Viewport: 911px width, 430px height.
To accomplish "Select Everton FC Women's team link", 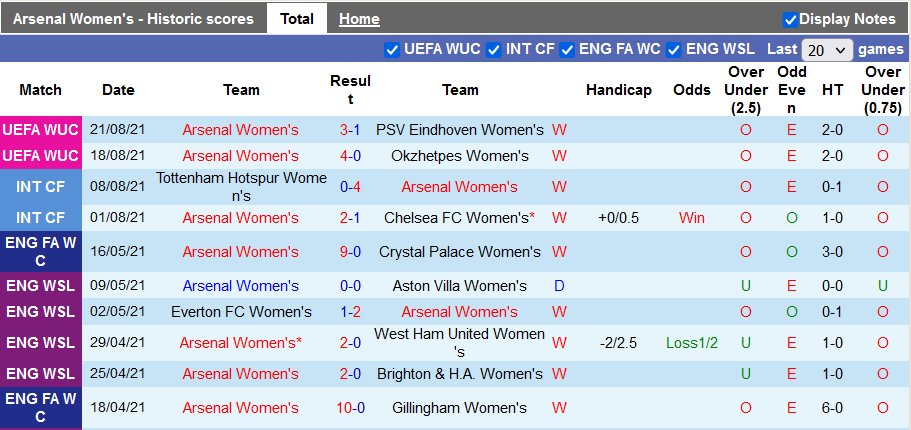I will 241,312.
